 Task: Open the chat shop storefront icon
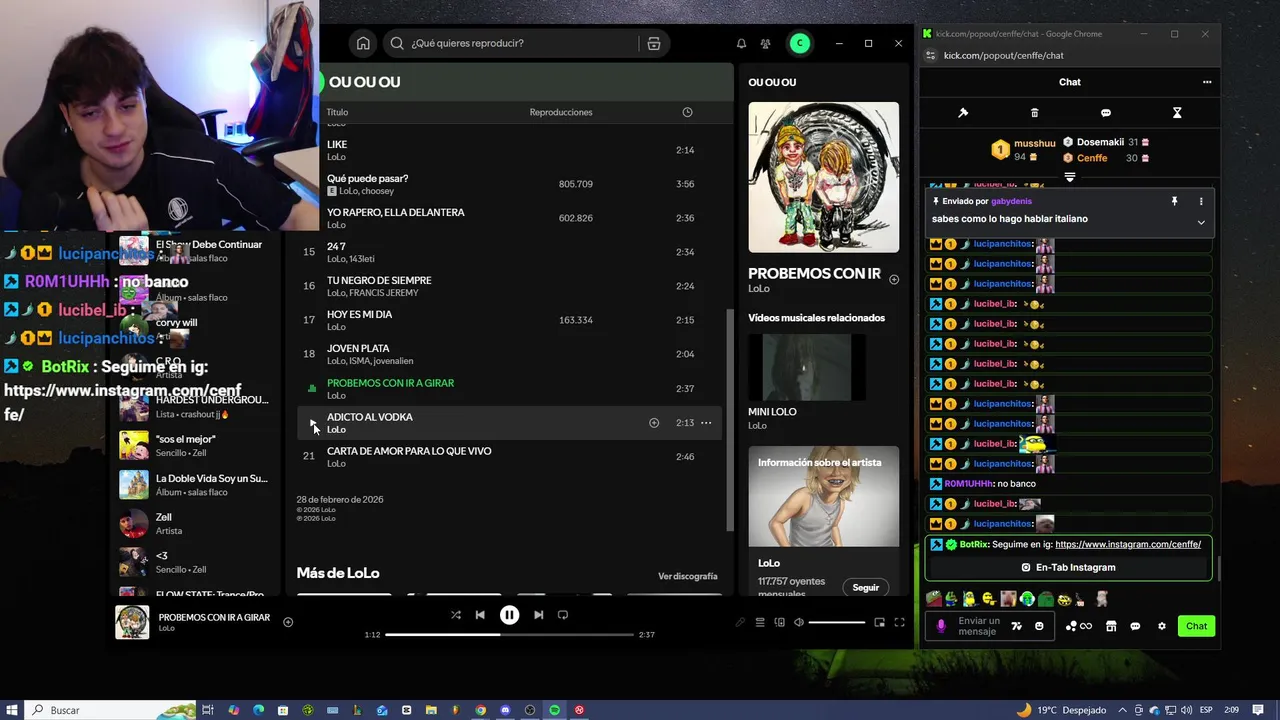(x=1111, y=626)
